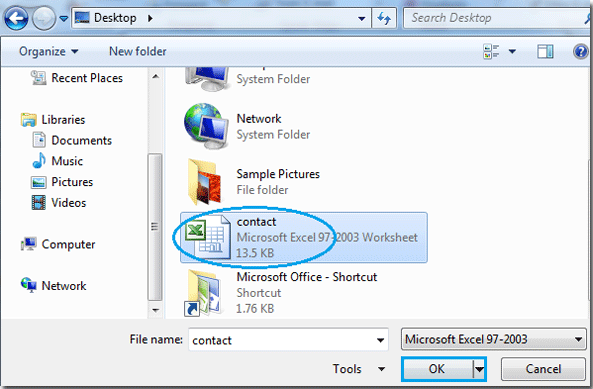
Task: Open Music library in sidebar
Action: tap(67, 161)
